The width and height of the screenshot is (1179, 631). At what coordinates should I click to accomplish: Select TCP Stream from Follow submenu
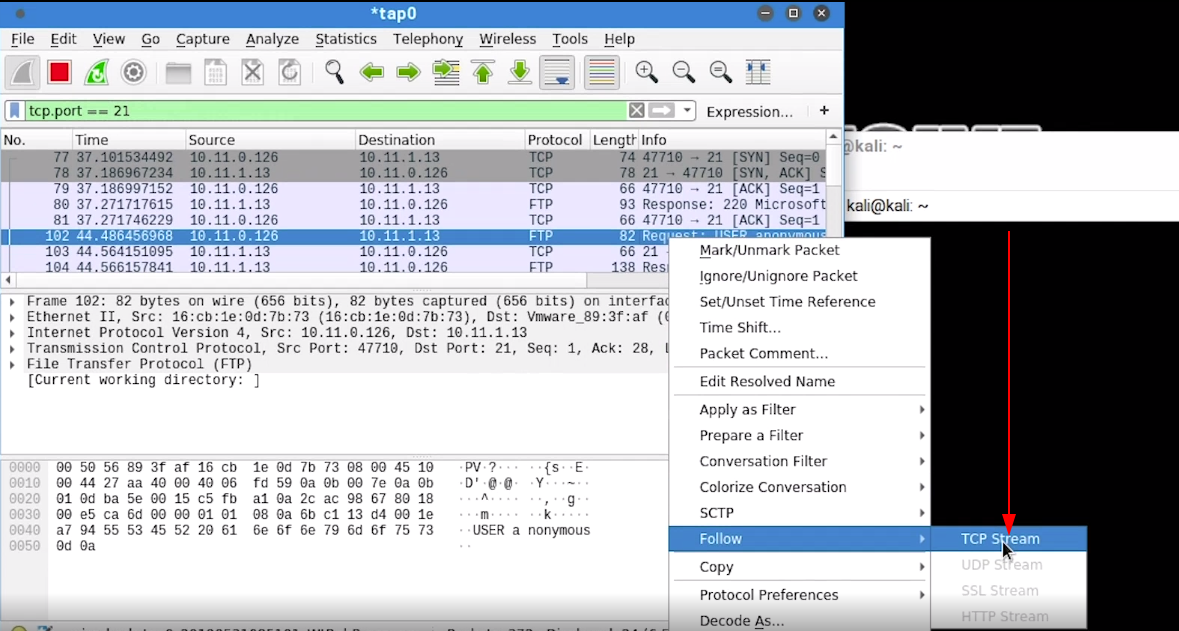click(1000, 539)
